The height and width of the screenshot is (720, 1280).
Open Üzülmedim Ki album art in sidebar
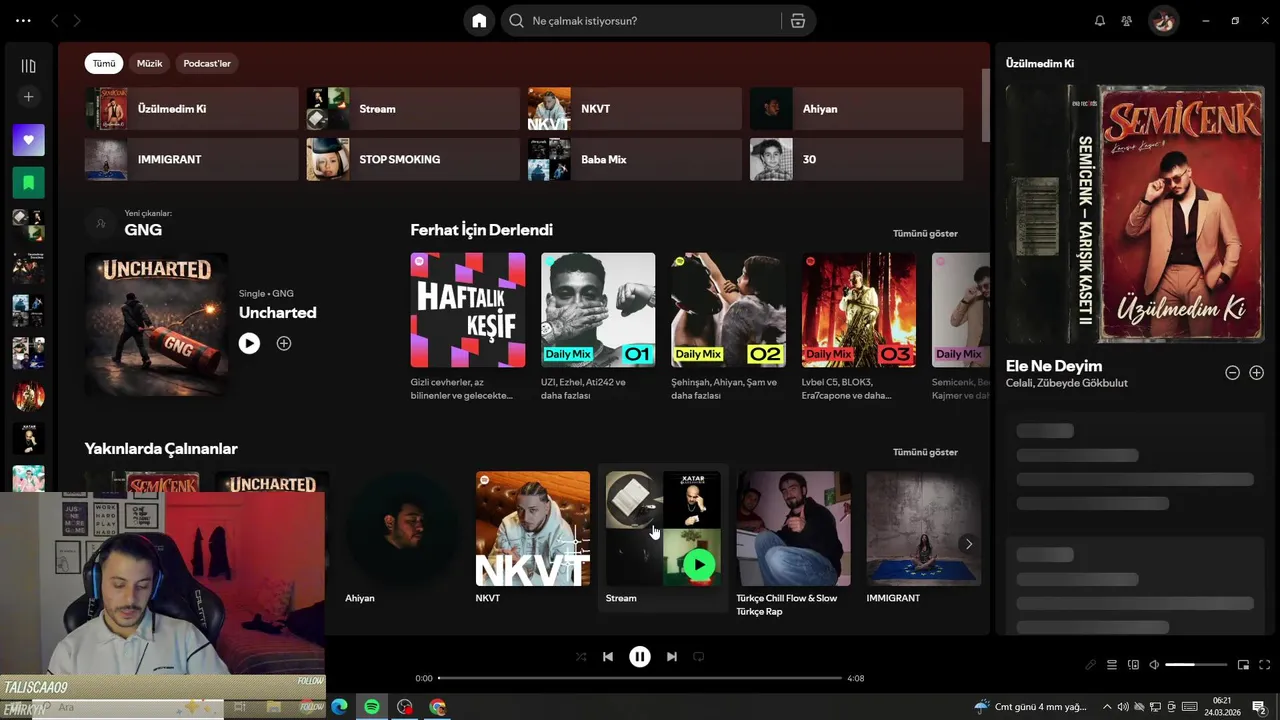tap(1135, 214)
